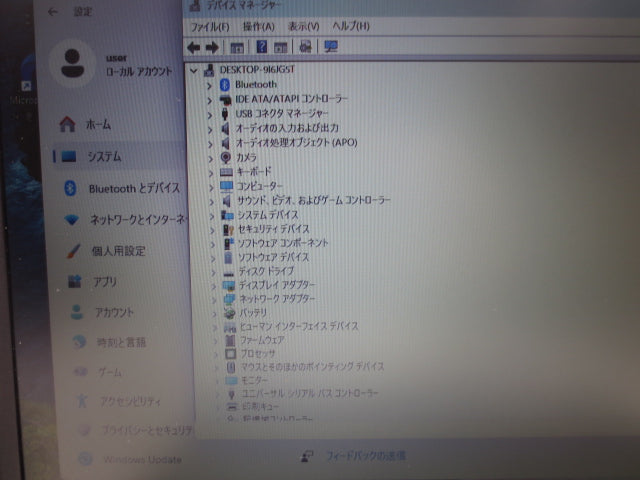Select the キーボード device icon

(x=226, y=172)
